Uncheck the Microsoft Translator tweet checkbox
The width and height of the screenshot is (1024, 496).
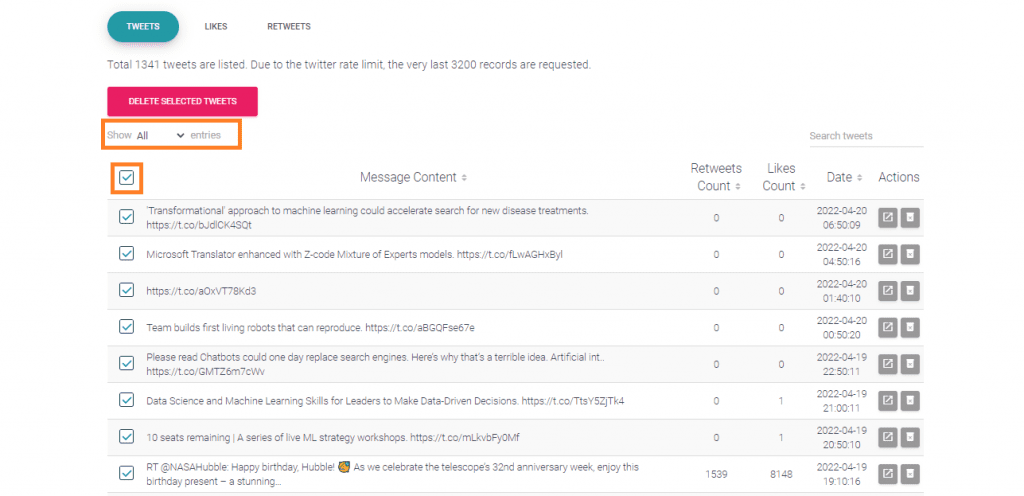(127, 254)
